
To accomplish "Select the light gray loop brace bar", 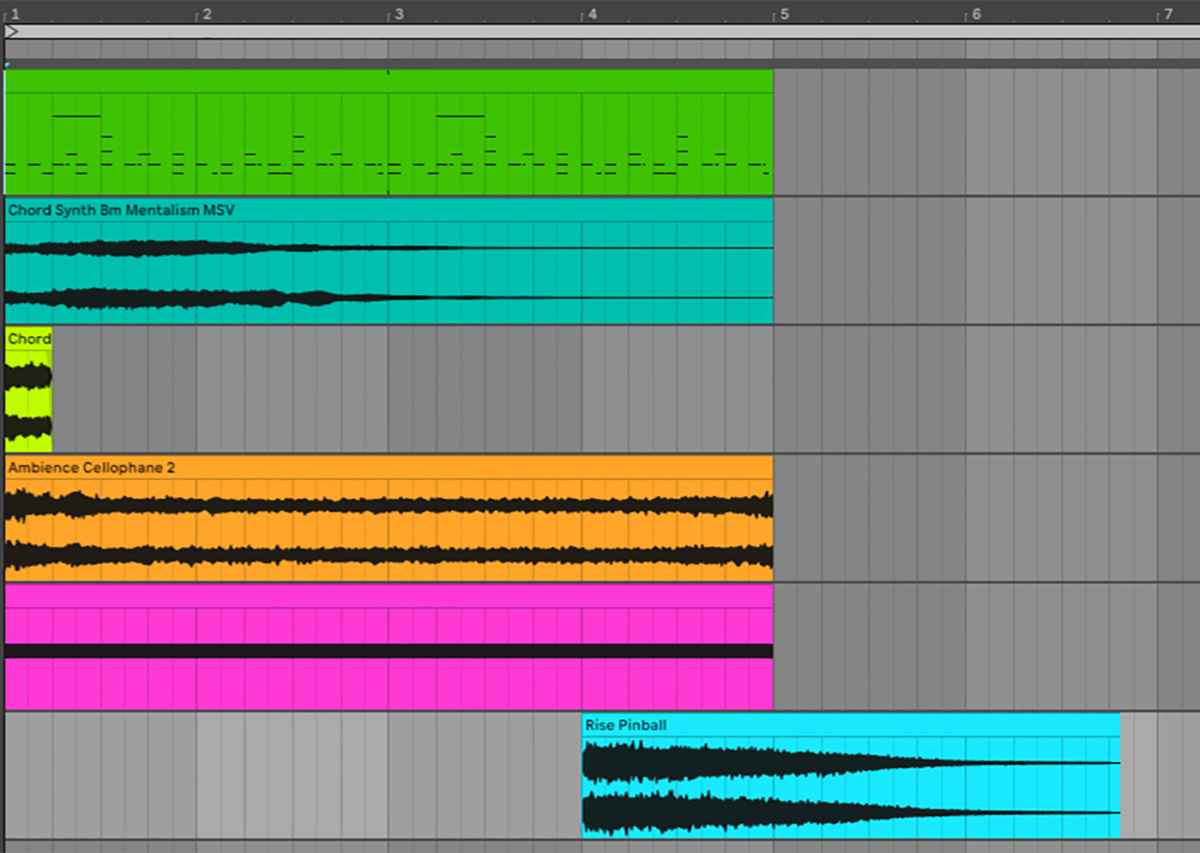I will click(x=602, y=32).
